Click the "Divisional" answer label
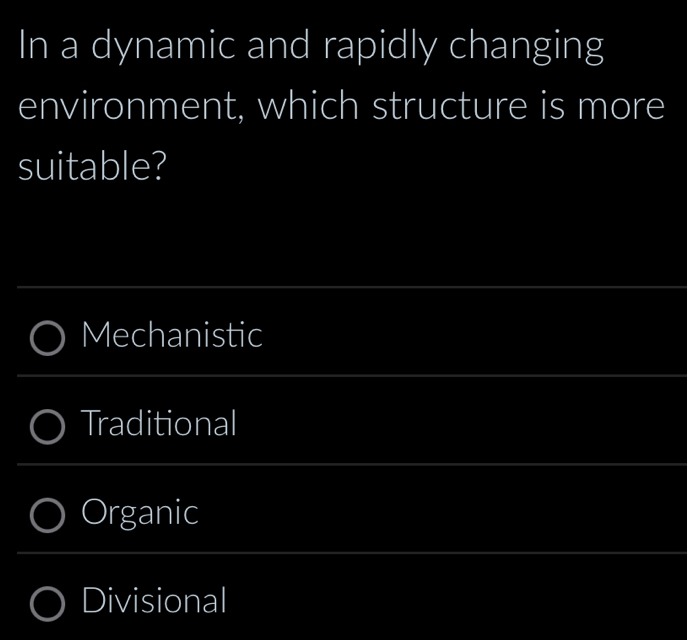 155,601
